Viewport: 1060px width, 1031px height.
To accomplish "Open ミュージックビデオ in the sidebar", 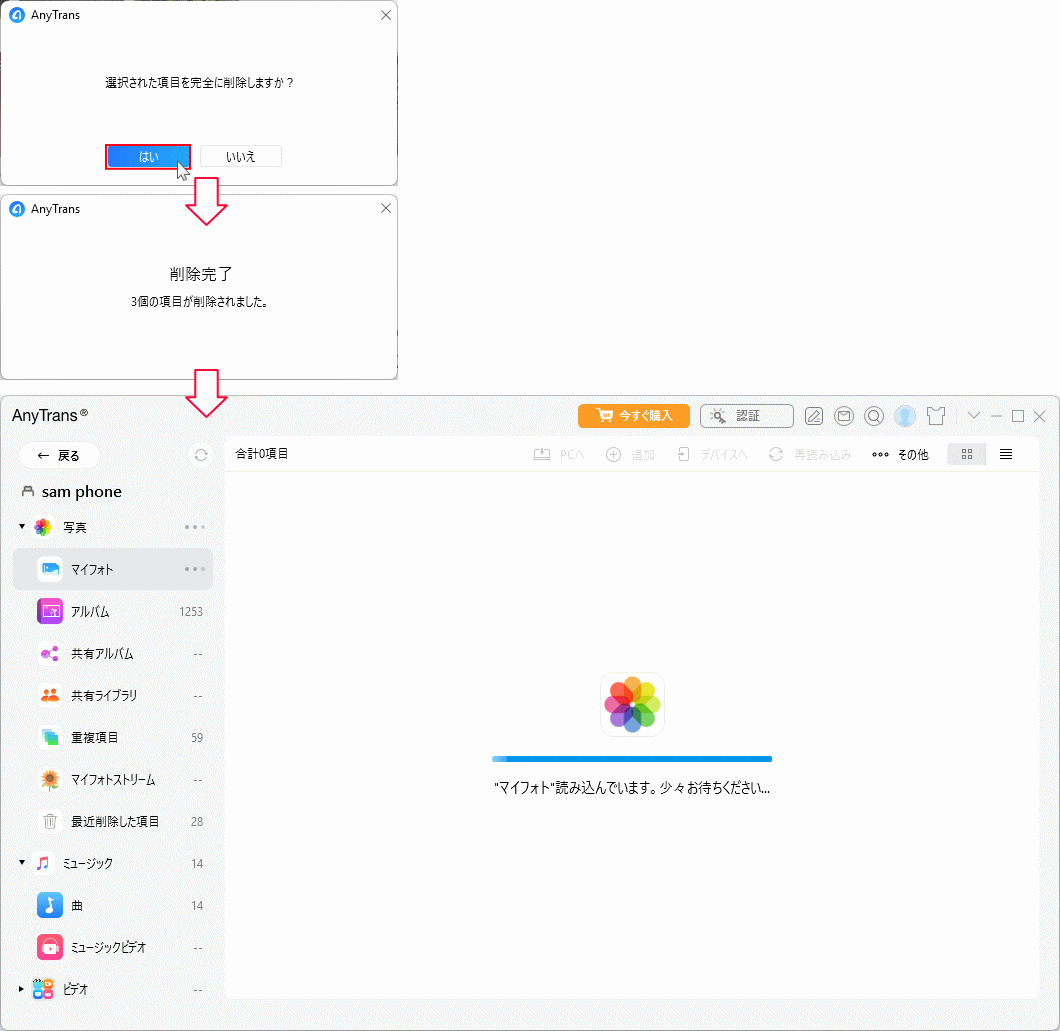I will (x=113, y=947).
